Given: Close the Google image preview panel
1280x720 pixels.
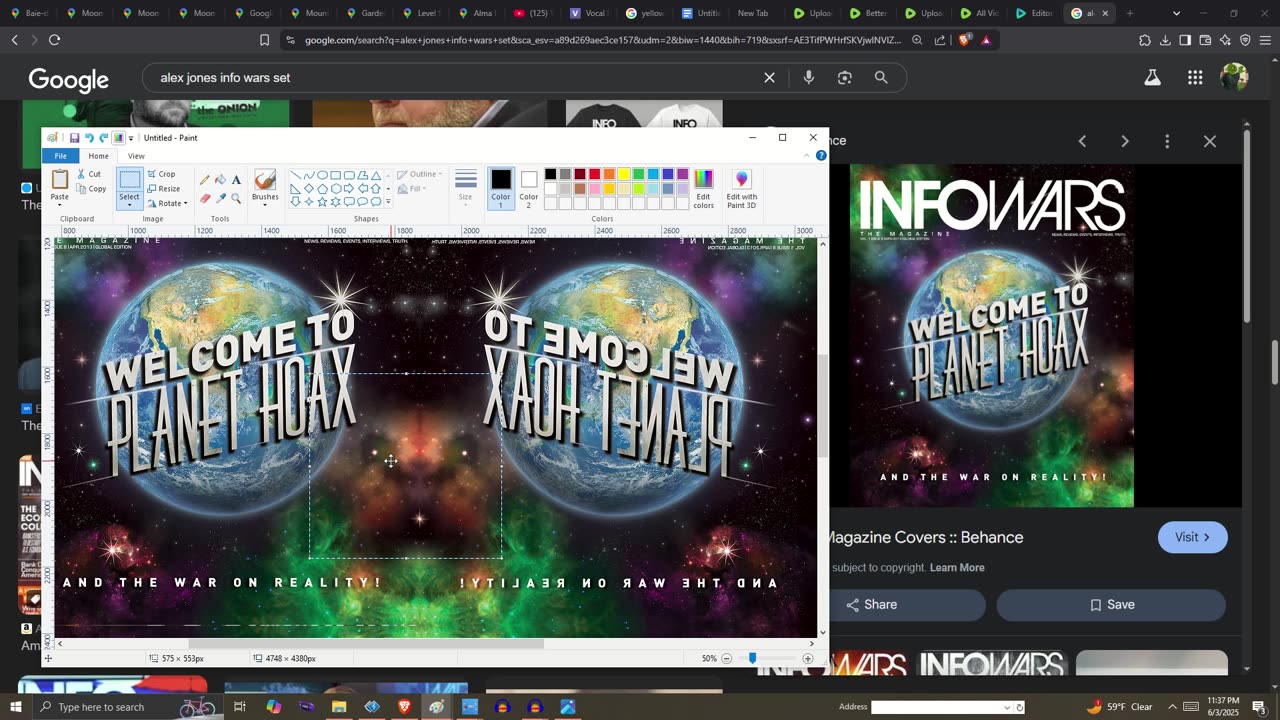Looking at the screenshot, I should (1210, 141).
